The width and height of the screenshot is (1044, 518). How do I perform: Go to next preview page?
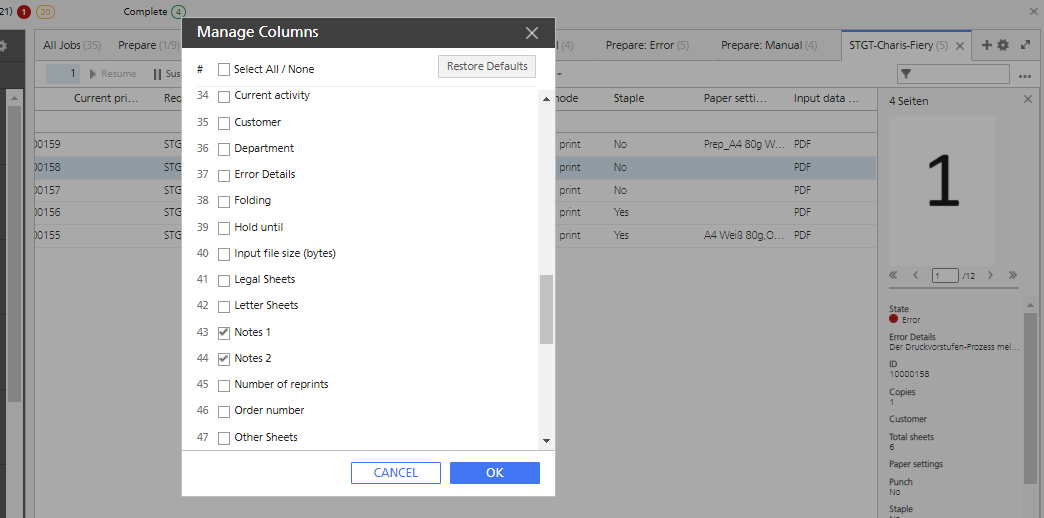(990, 275)
